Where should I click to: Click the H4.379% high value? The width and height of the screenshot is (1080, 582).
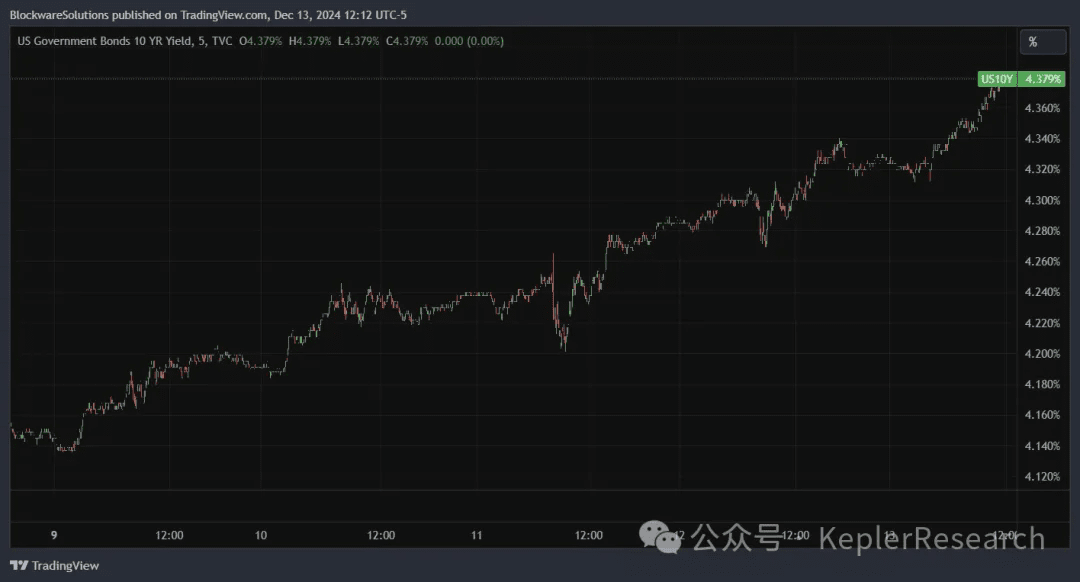tap(310, 41)
